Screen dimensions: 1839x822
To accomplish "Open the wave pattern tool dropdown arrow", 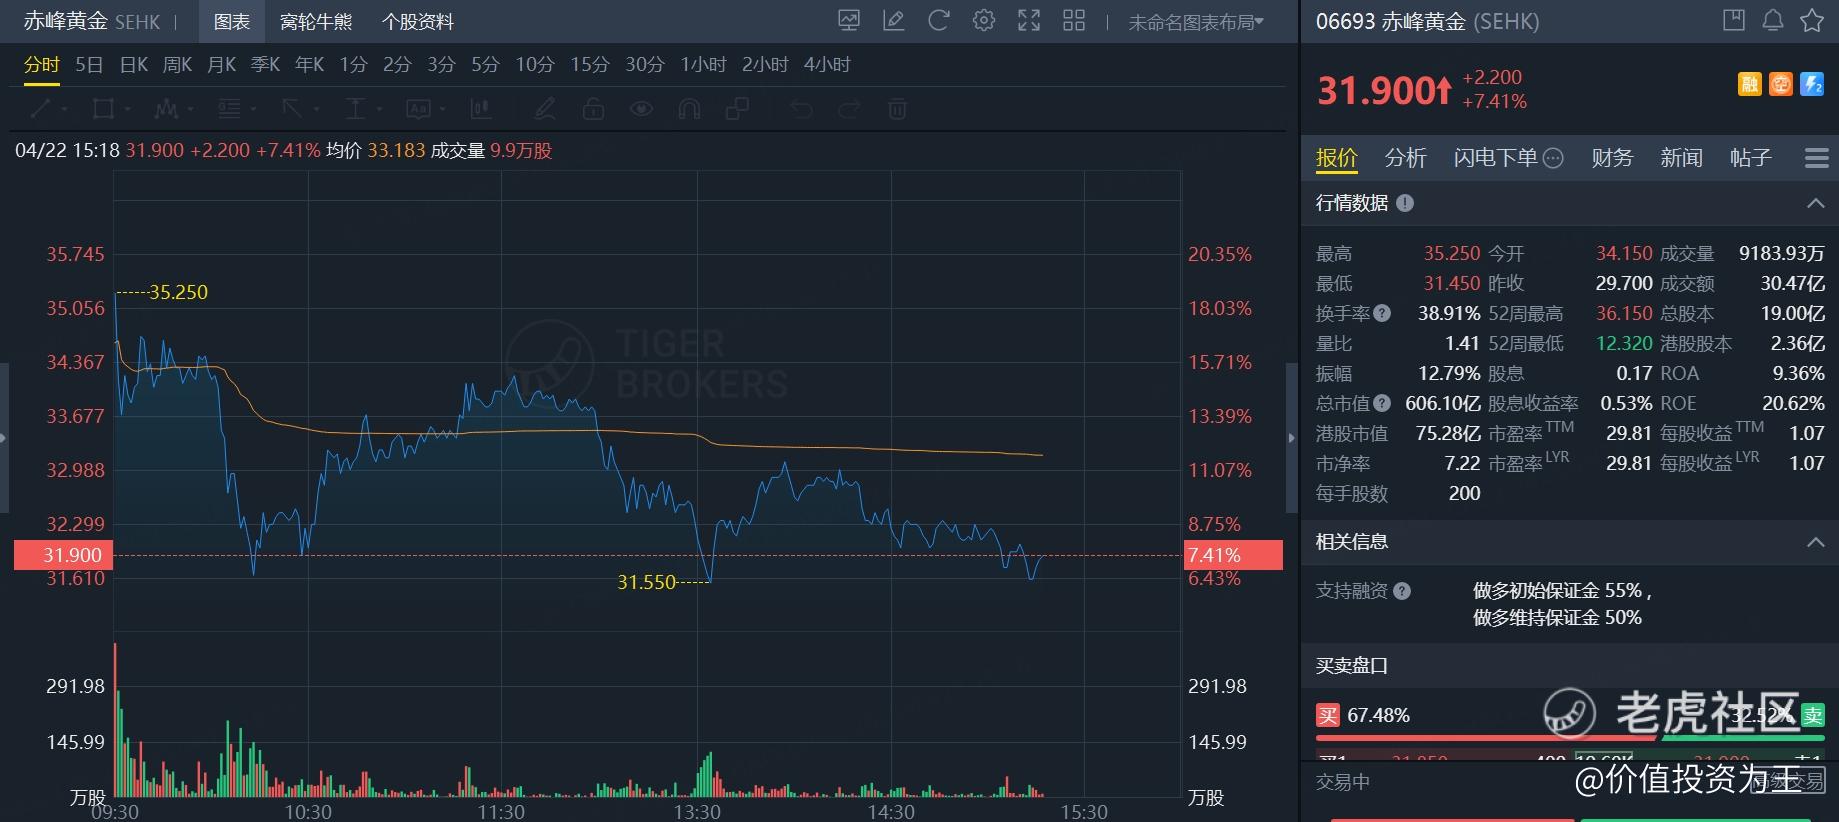I will pyautogui.click(x=190, y=109).
